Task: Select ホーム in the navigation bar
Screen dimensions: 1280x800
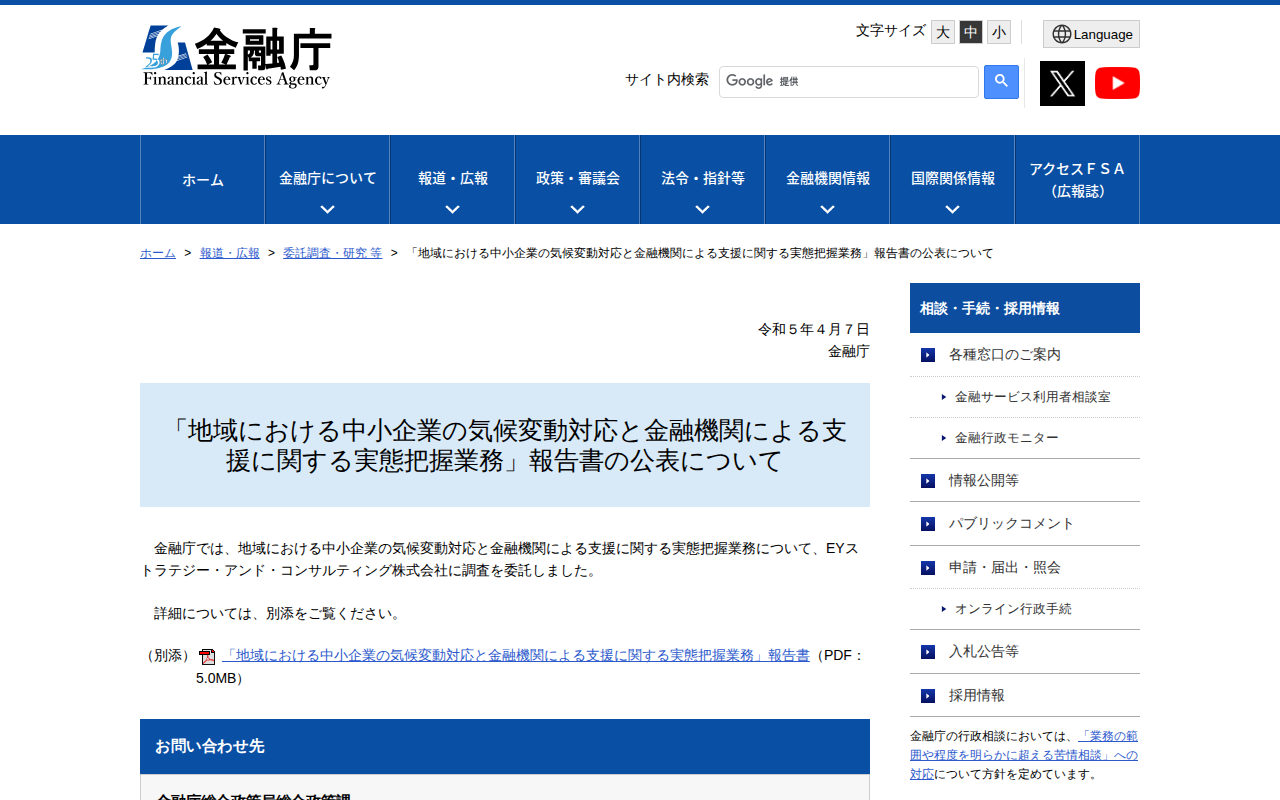Action: tap(202, 179)
